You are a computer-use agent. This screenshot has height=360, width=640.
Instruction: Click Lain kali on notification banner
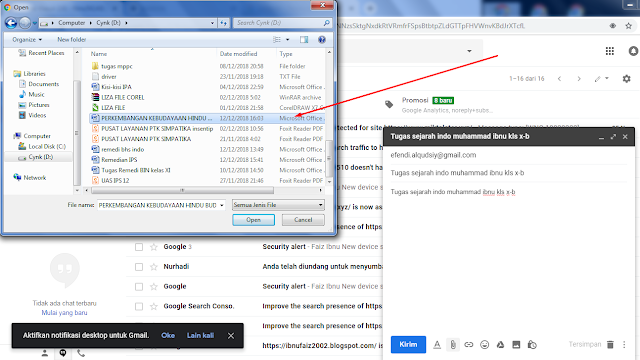pos(200,336)
